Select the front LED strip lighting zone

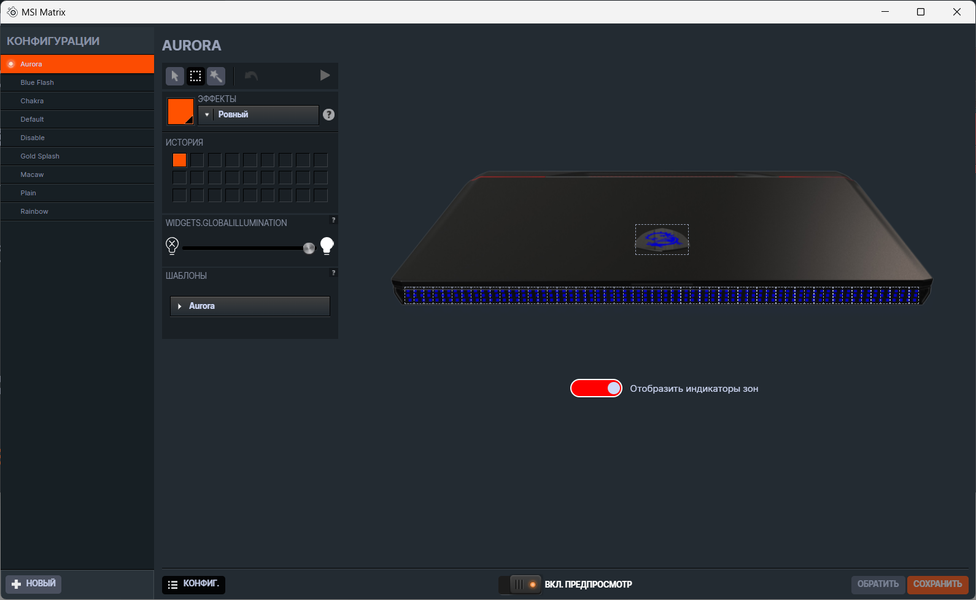coord(661,295)
